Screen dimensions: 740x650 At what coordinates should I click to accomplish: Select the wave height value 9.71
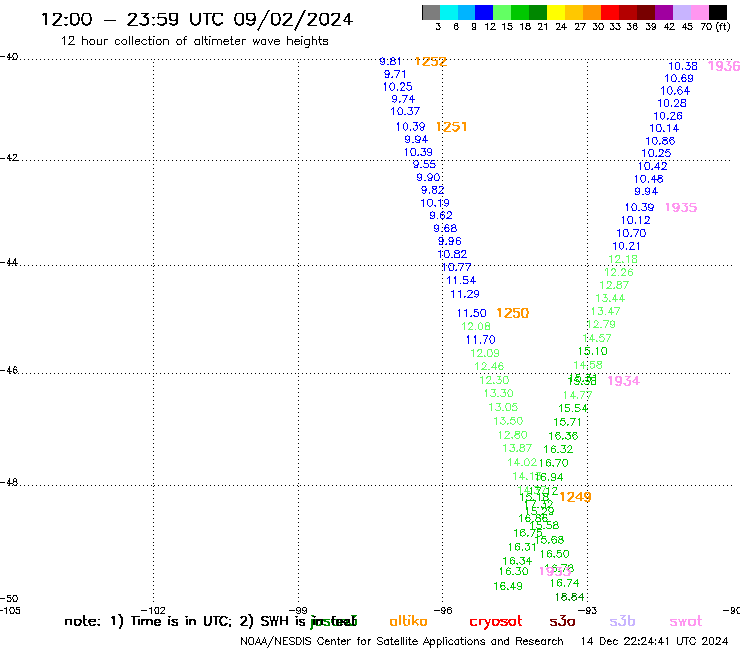[x=395, y=74]
